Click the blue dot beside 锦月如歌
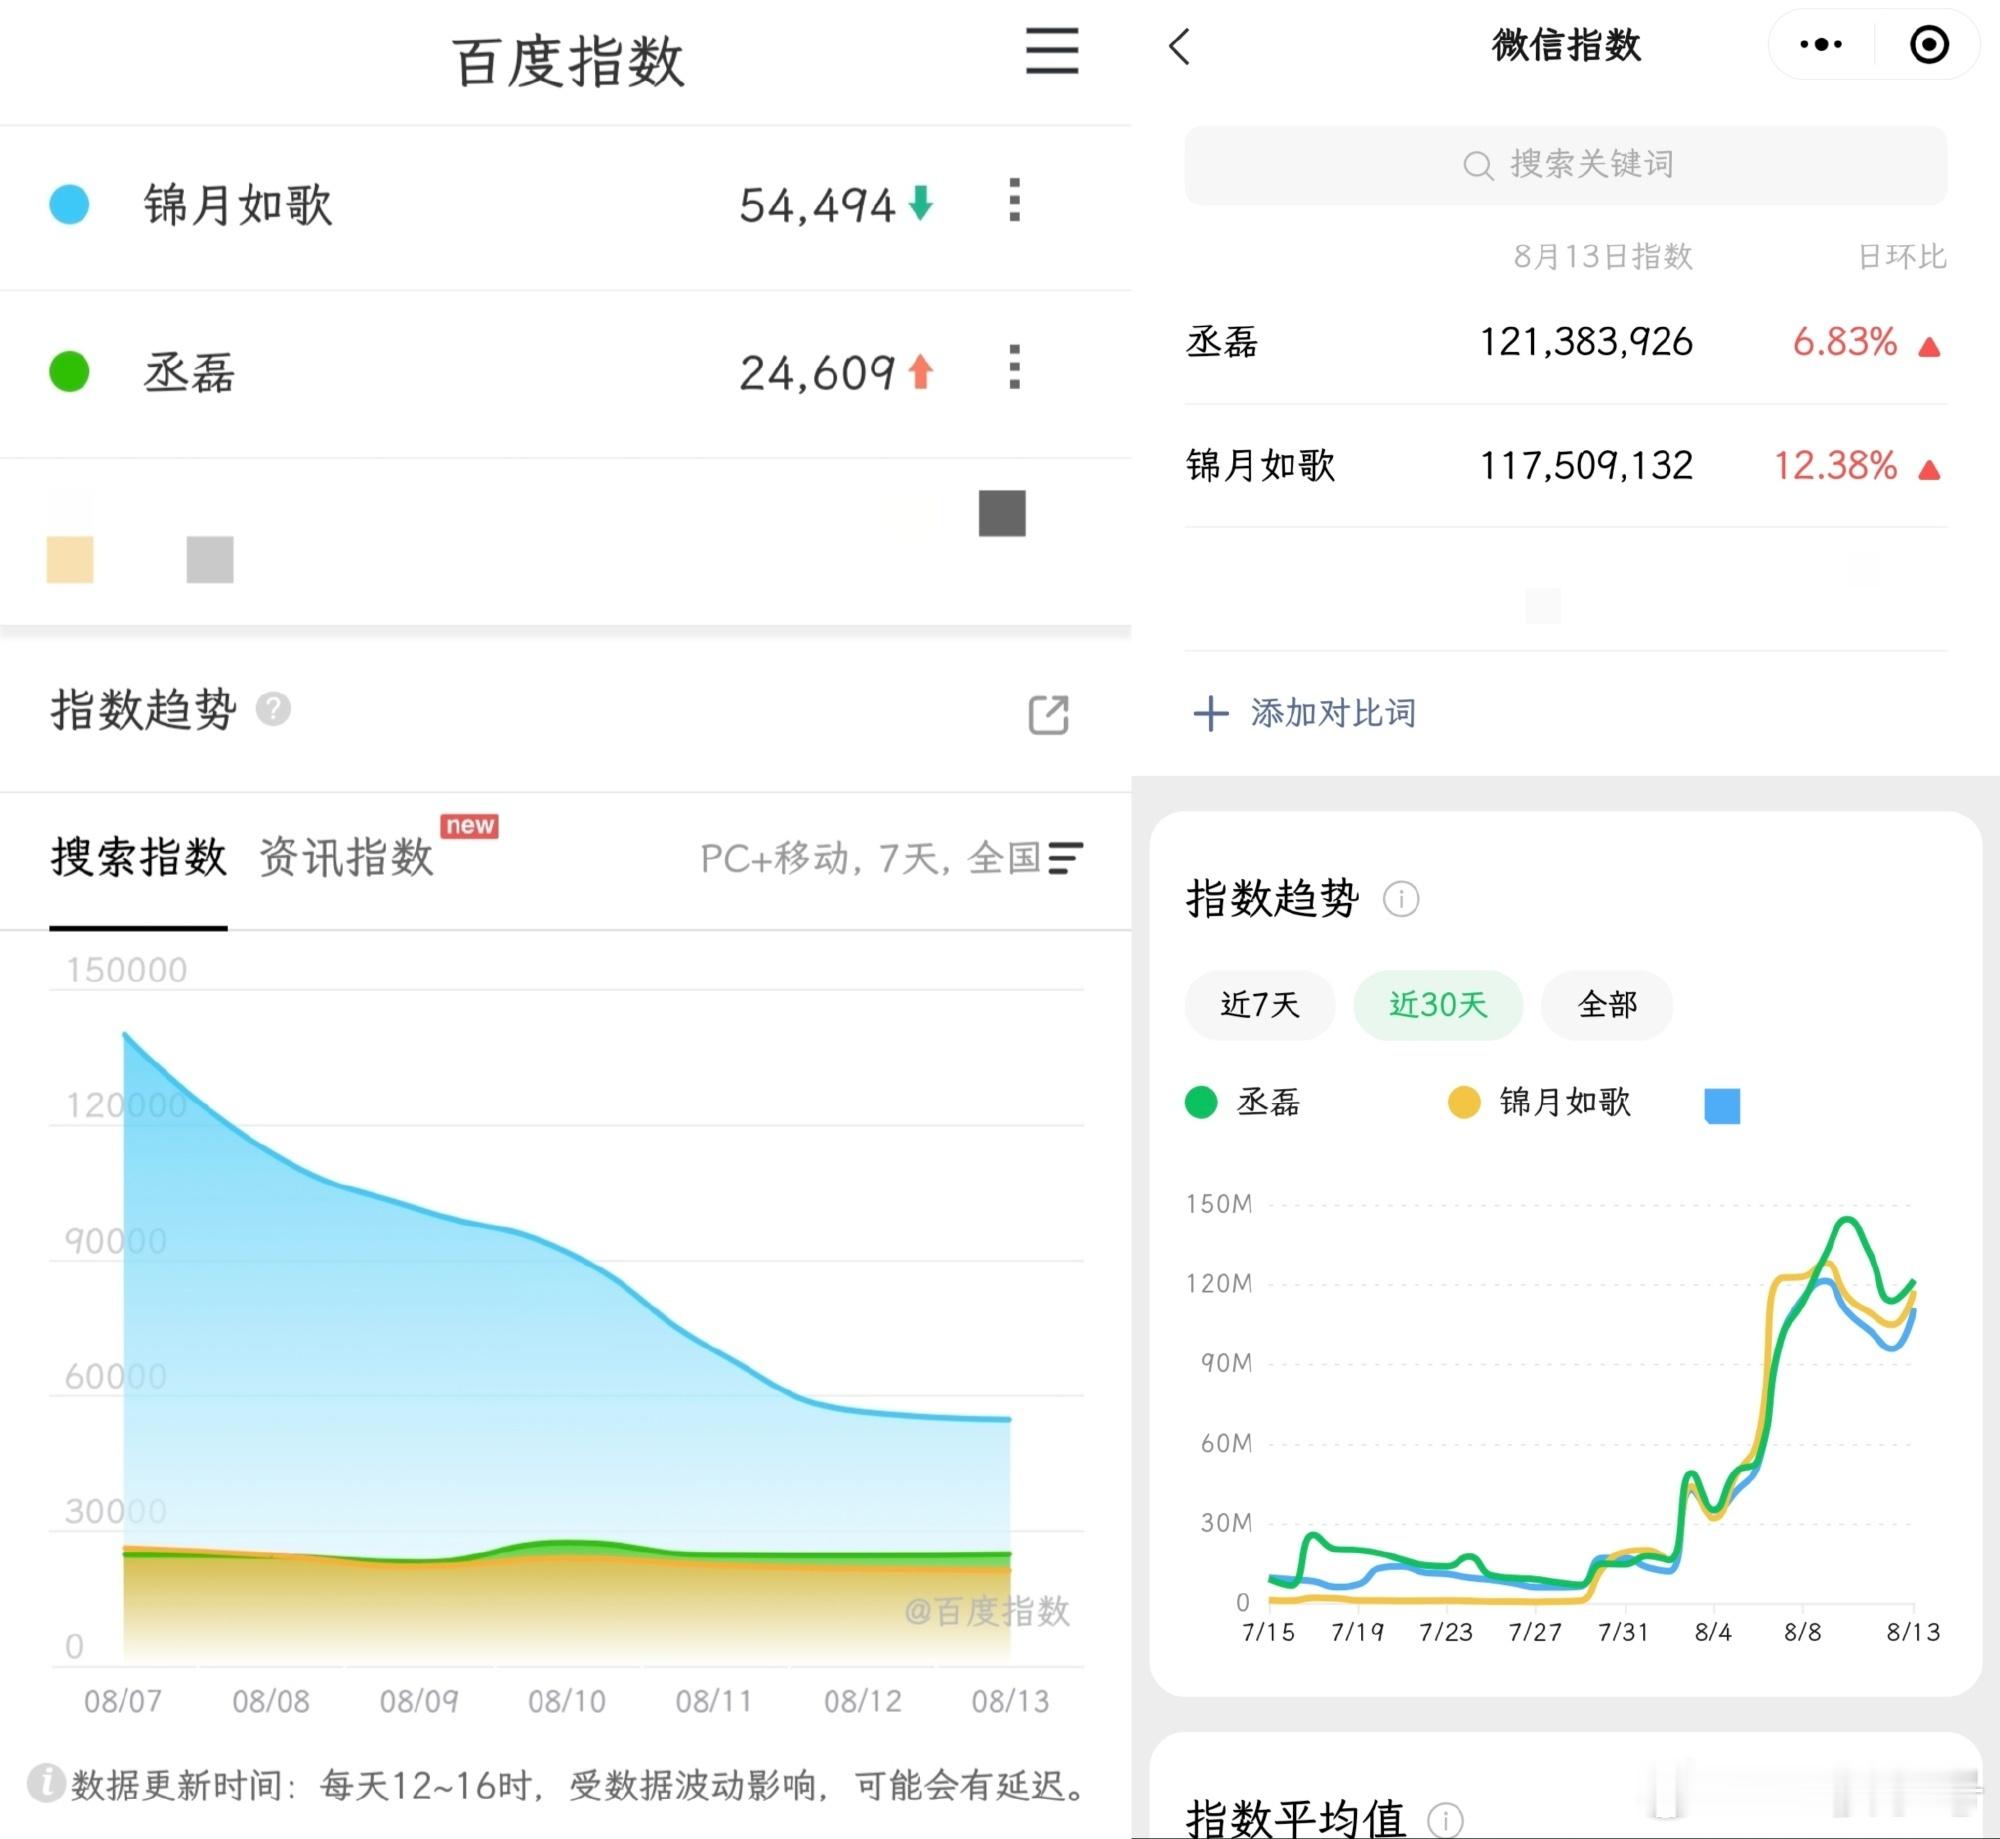Image resolution: width=2000 pixels, height=1839 pixels. click(x=69, y=204)
